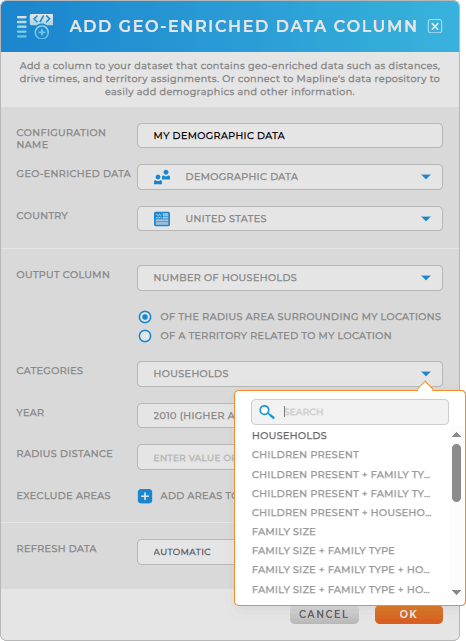This screenshot has width=466, height=641.
Task: Click the geo-enriched column header icon
Action: pos(35,26)
